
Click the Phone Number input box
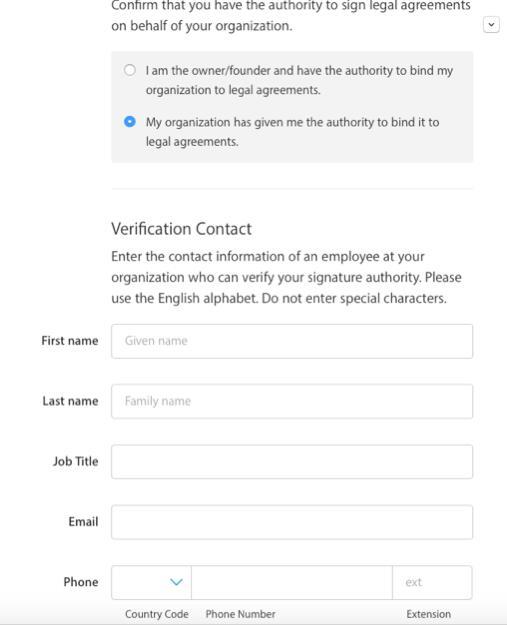[x=292, y=582]
